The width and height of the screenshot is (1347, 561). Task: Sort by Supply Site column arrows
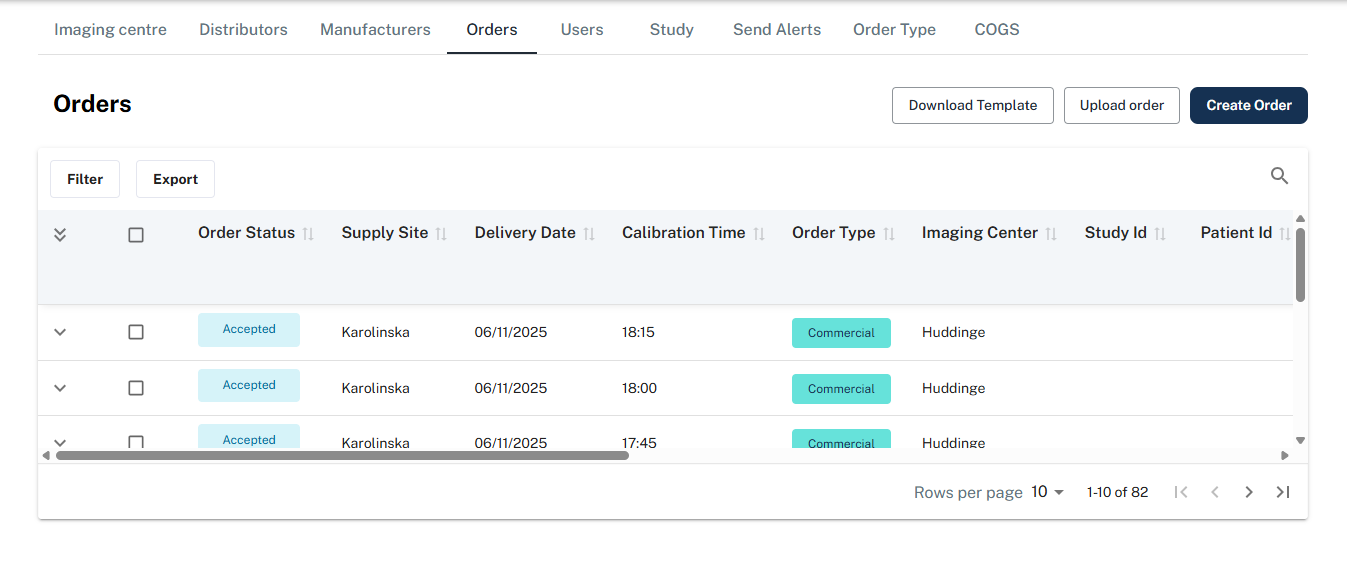point(441,234)
